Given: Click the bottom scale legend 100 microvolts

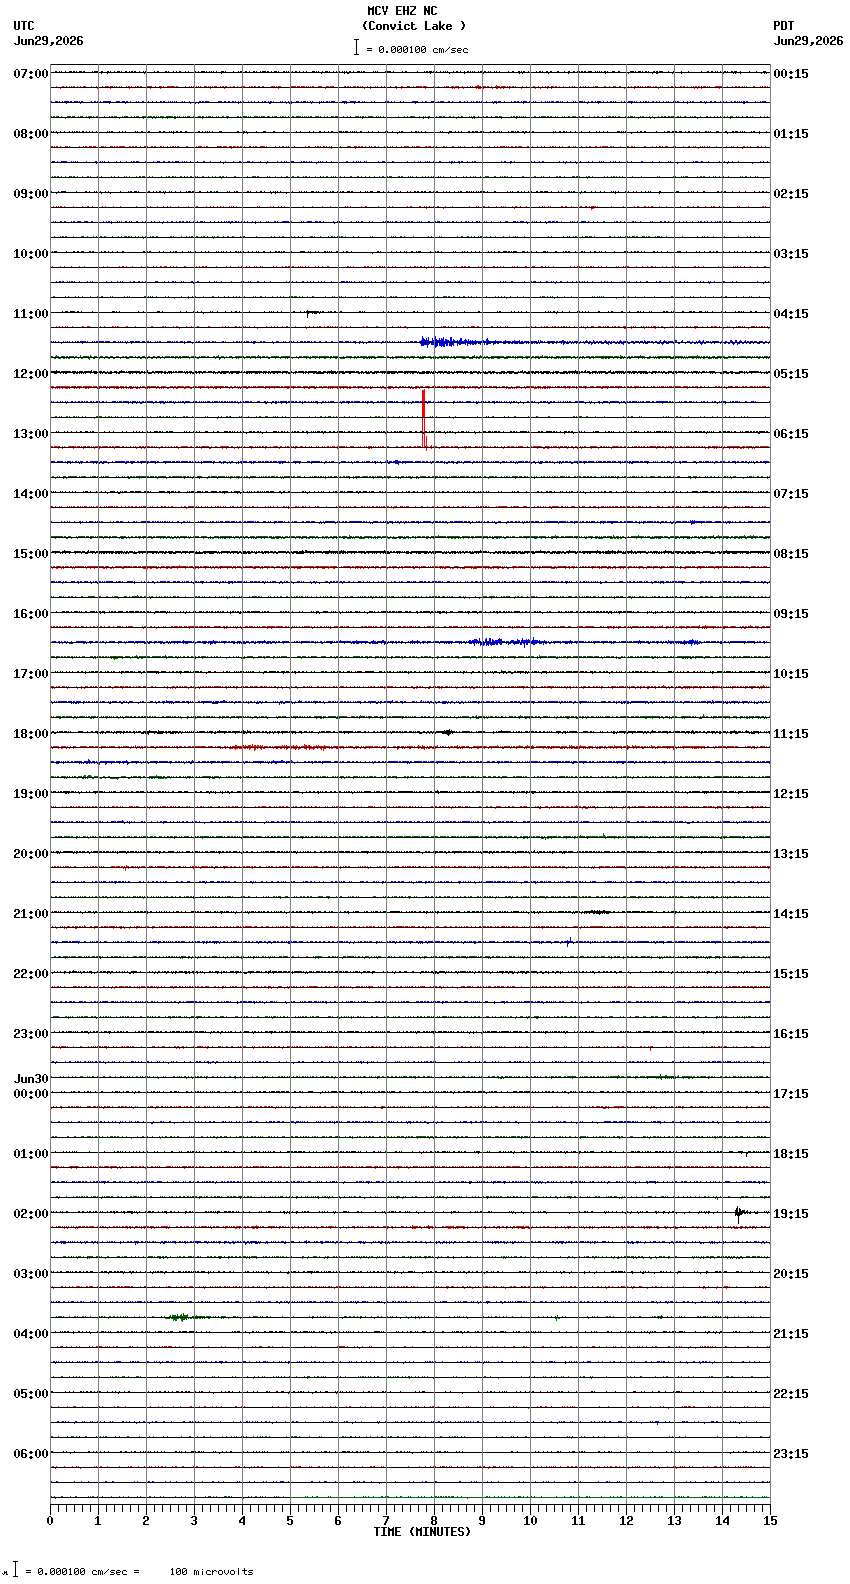Looking at the screenshot, I should point(211,1572).
